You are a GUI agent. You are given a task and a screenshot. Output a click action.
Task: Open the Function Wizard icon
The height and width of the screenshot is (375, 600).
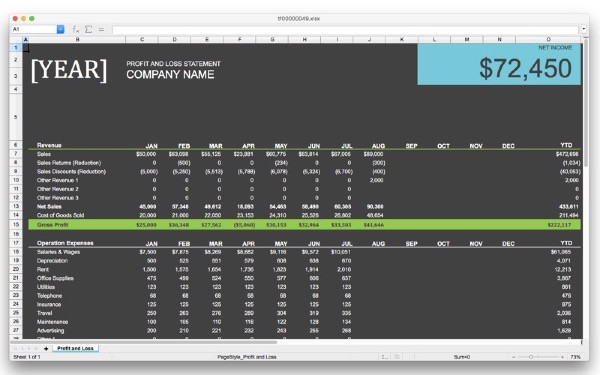76,29
